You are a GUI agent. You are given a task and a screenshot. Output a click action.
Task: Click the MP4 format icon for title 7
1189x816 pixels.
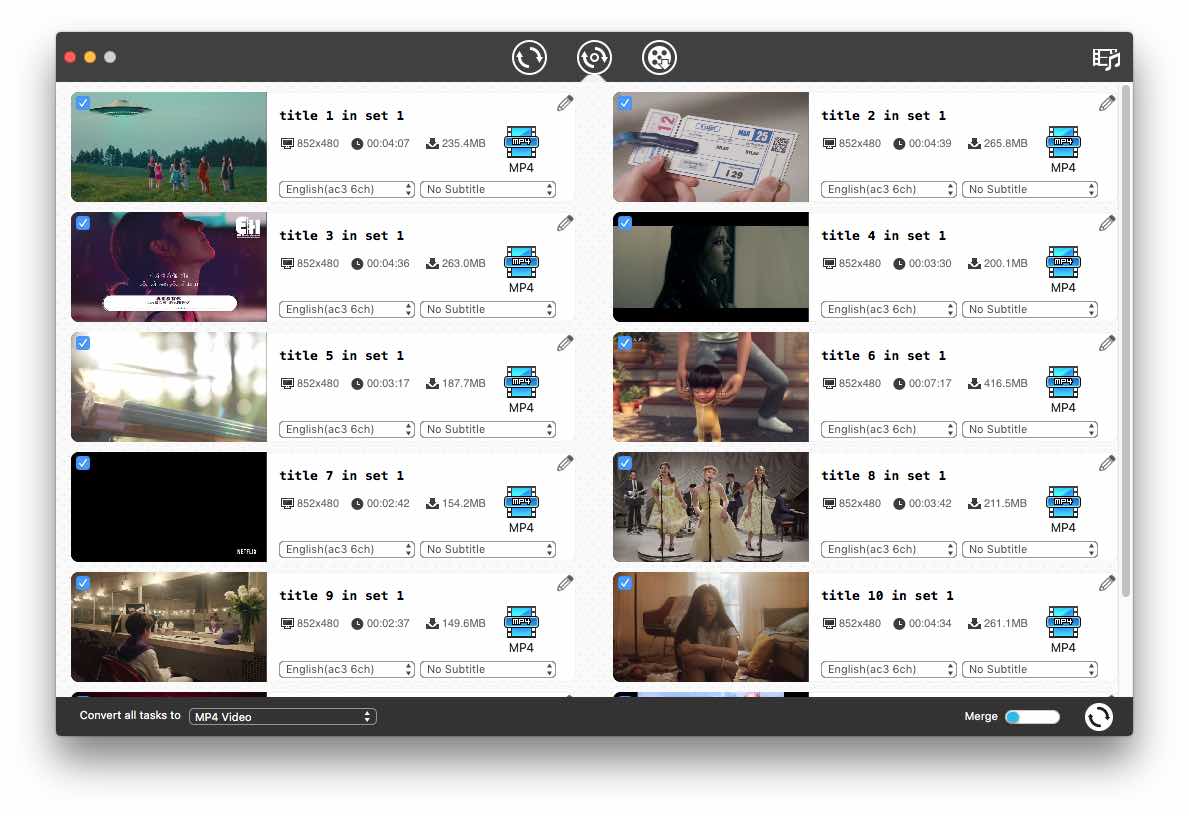point(521,503)
